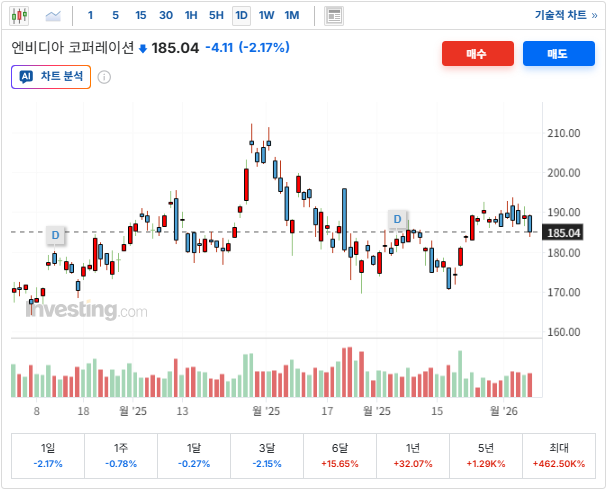This screenshot has height=490, width=607.
Task: Click the 월 '26 date axis label
Action: tap(504, 411)
